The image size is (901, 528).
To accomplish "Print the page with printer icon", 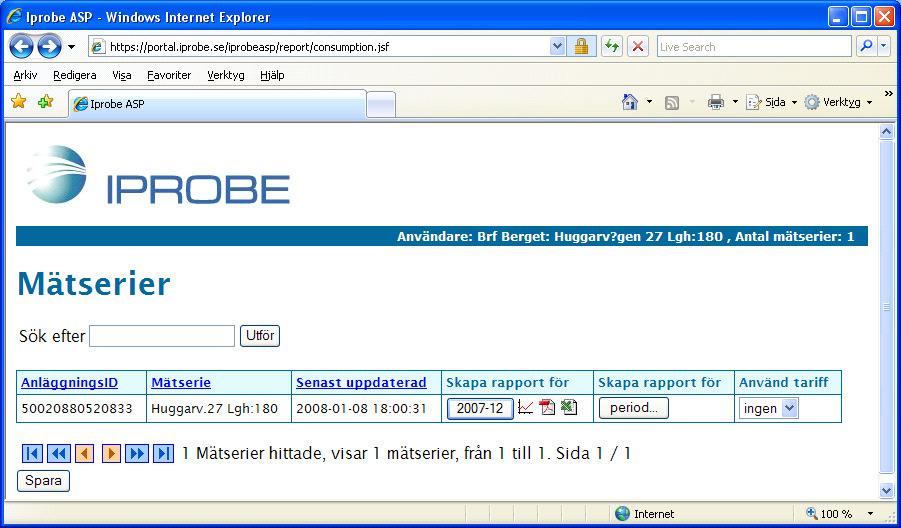I will tap(716, 102).
